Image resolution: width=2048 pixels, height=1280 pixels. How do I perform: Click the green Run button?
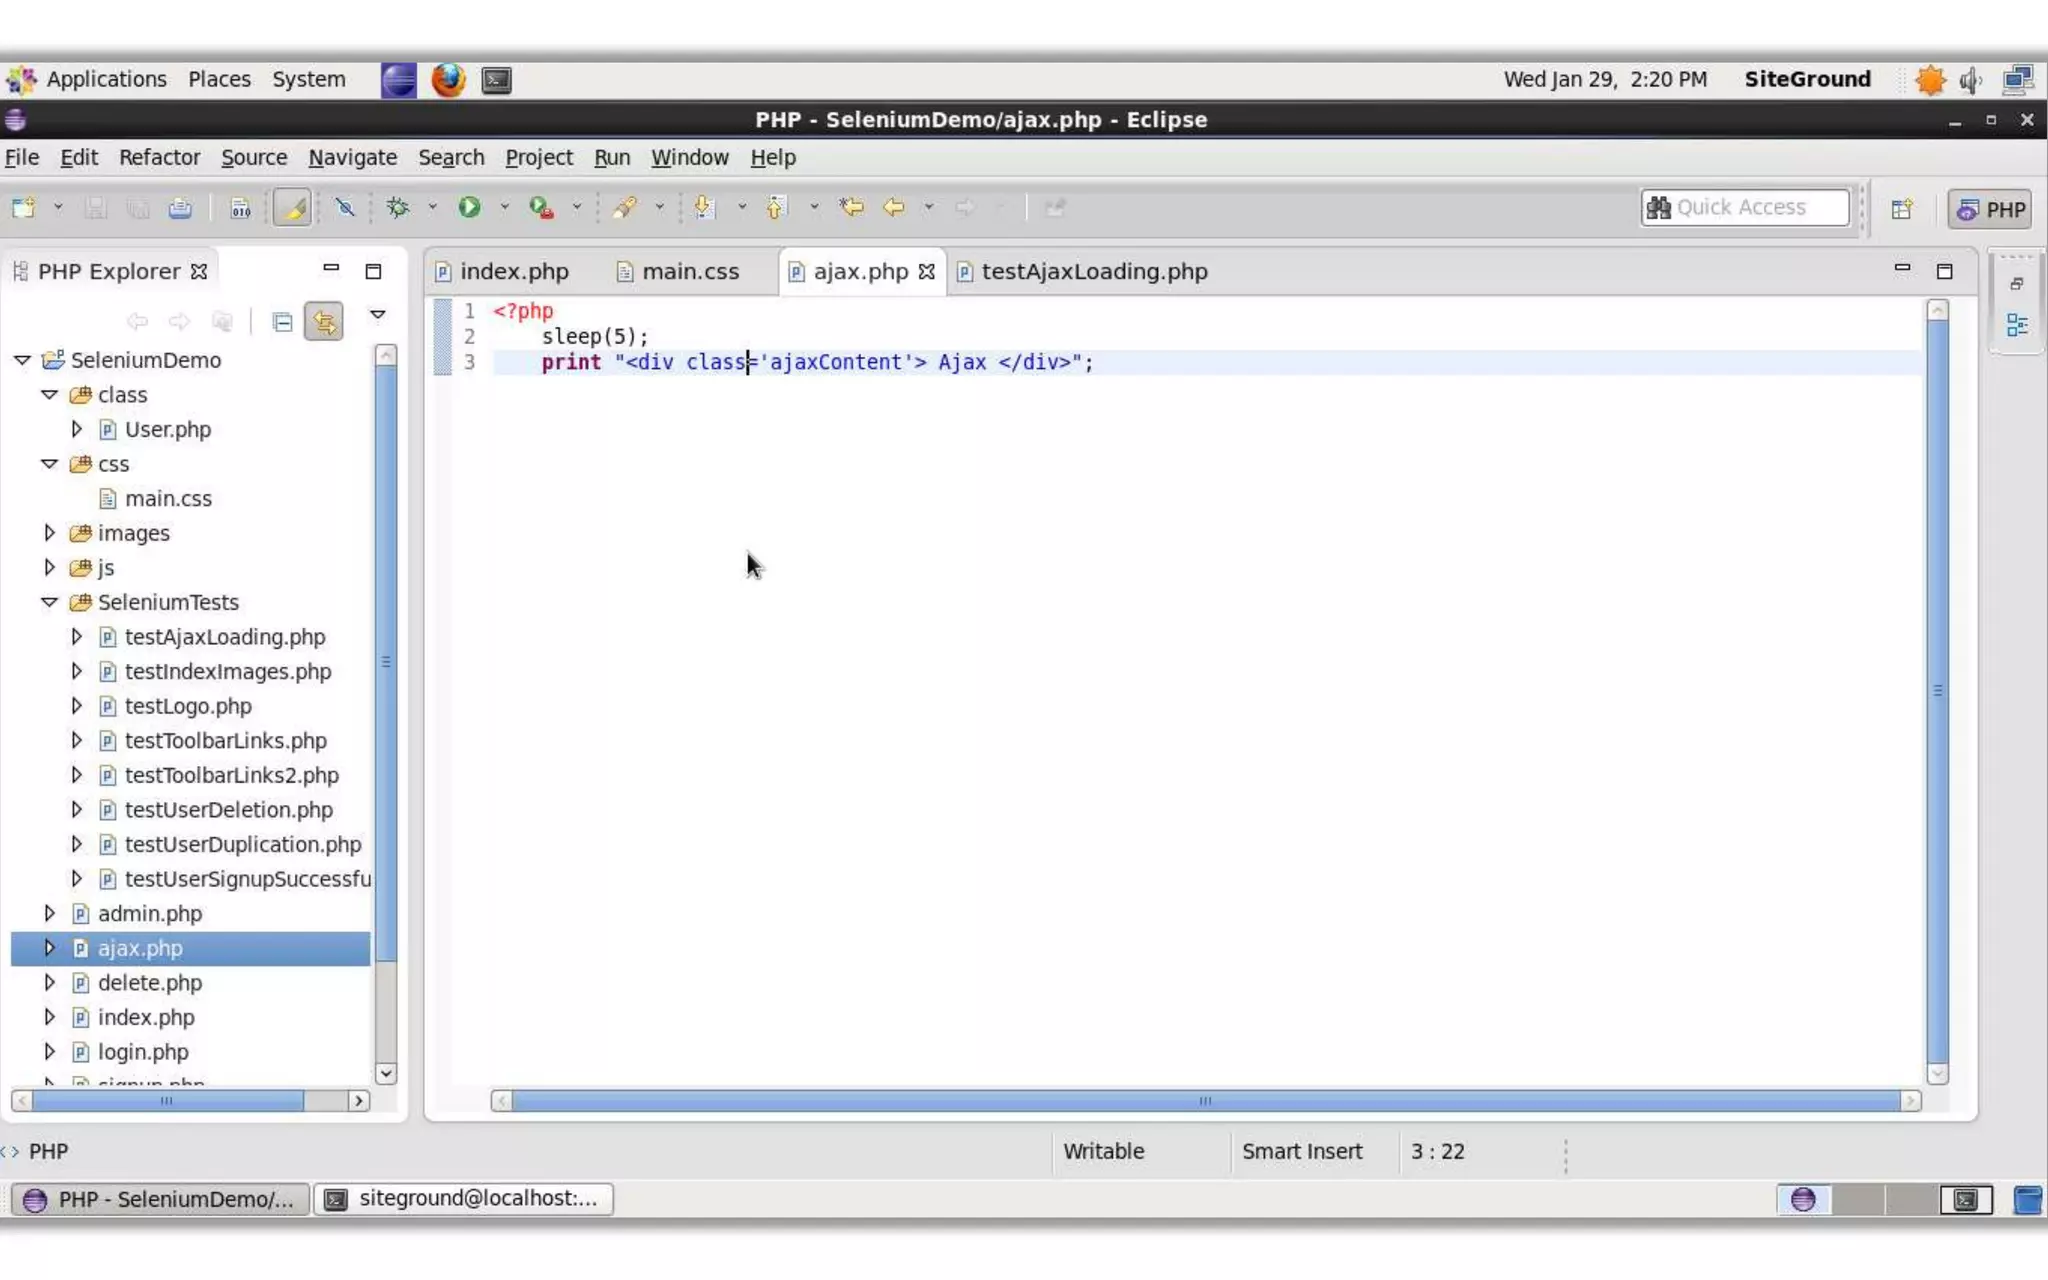tap(469, 207)
